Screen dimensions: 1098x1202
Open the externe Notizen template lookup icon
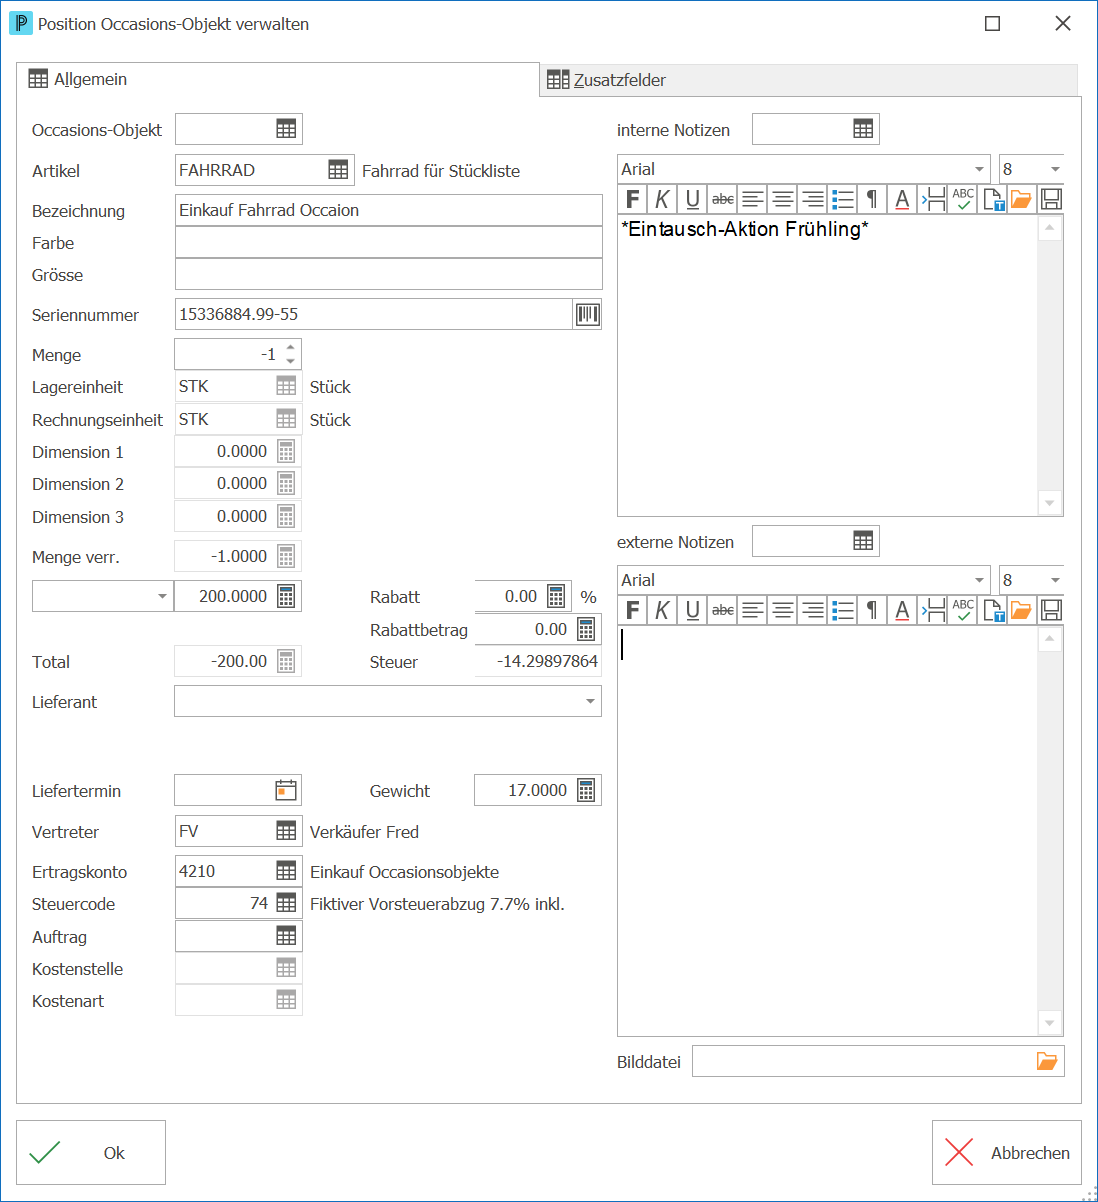click(x=863, y=541)
